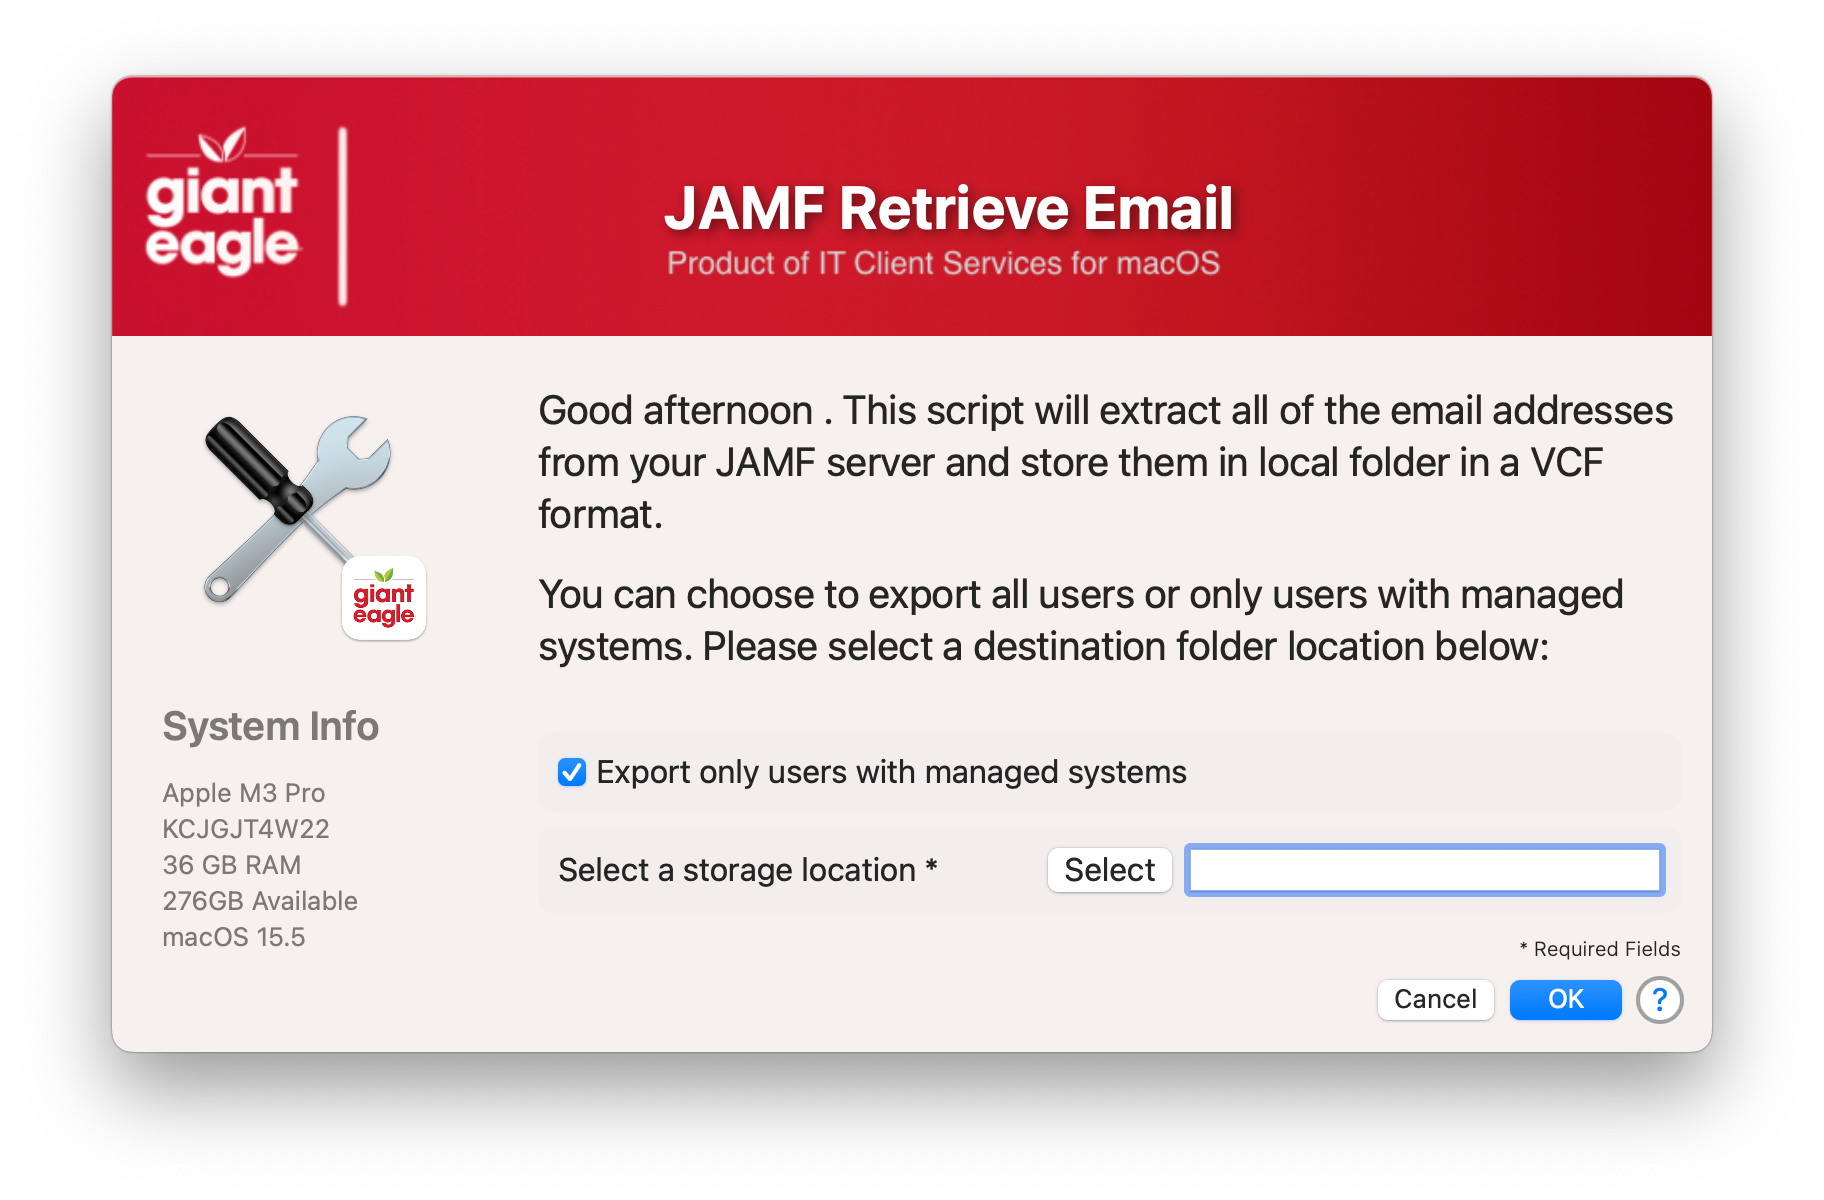The height and width of the screenshot is (1200, 1824).
Task: Click the Apple M3 Pro text
Action: (244, 793)
